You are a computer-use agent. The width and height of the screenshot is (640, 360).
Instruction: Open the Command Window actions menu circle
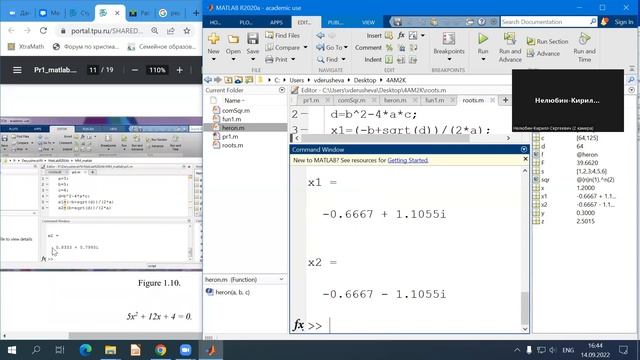click(524, 149)
